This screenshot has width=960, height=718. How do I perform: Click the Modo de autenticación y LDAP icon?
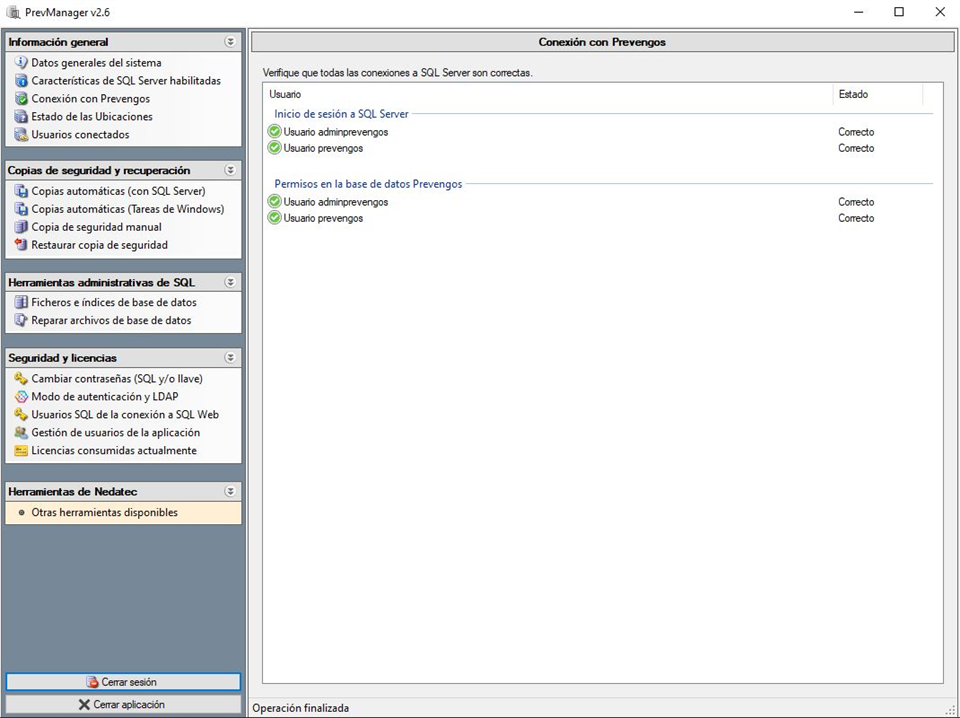coord(21,397)
